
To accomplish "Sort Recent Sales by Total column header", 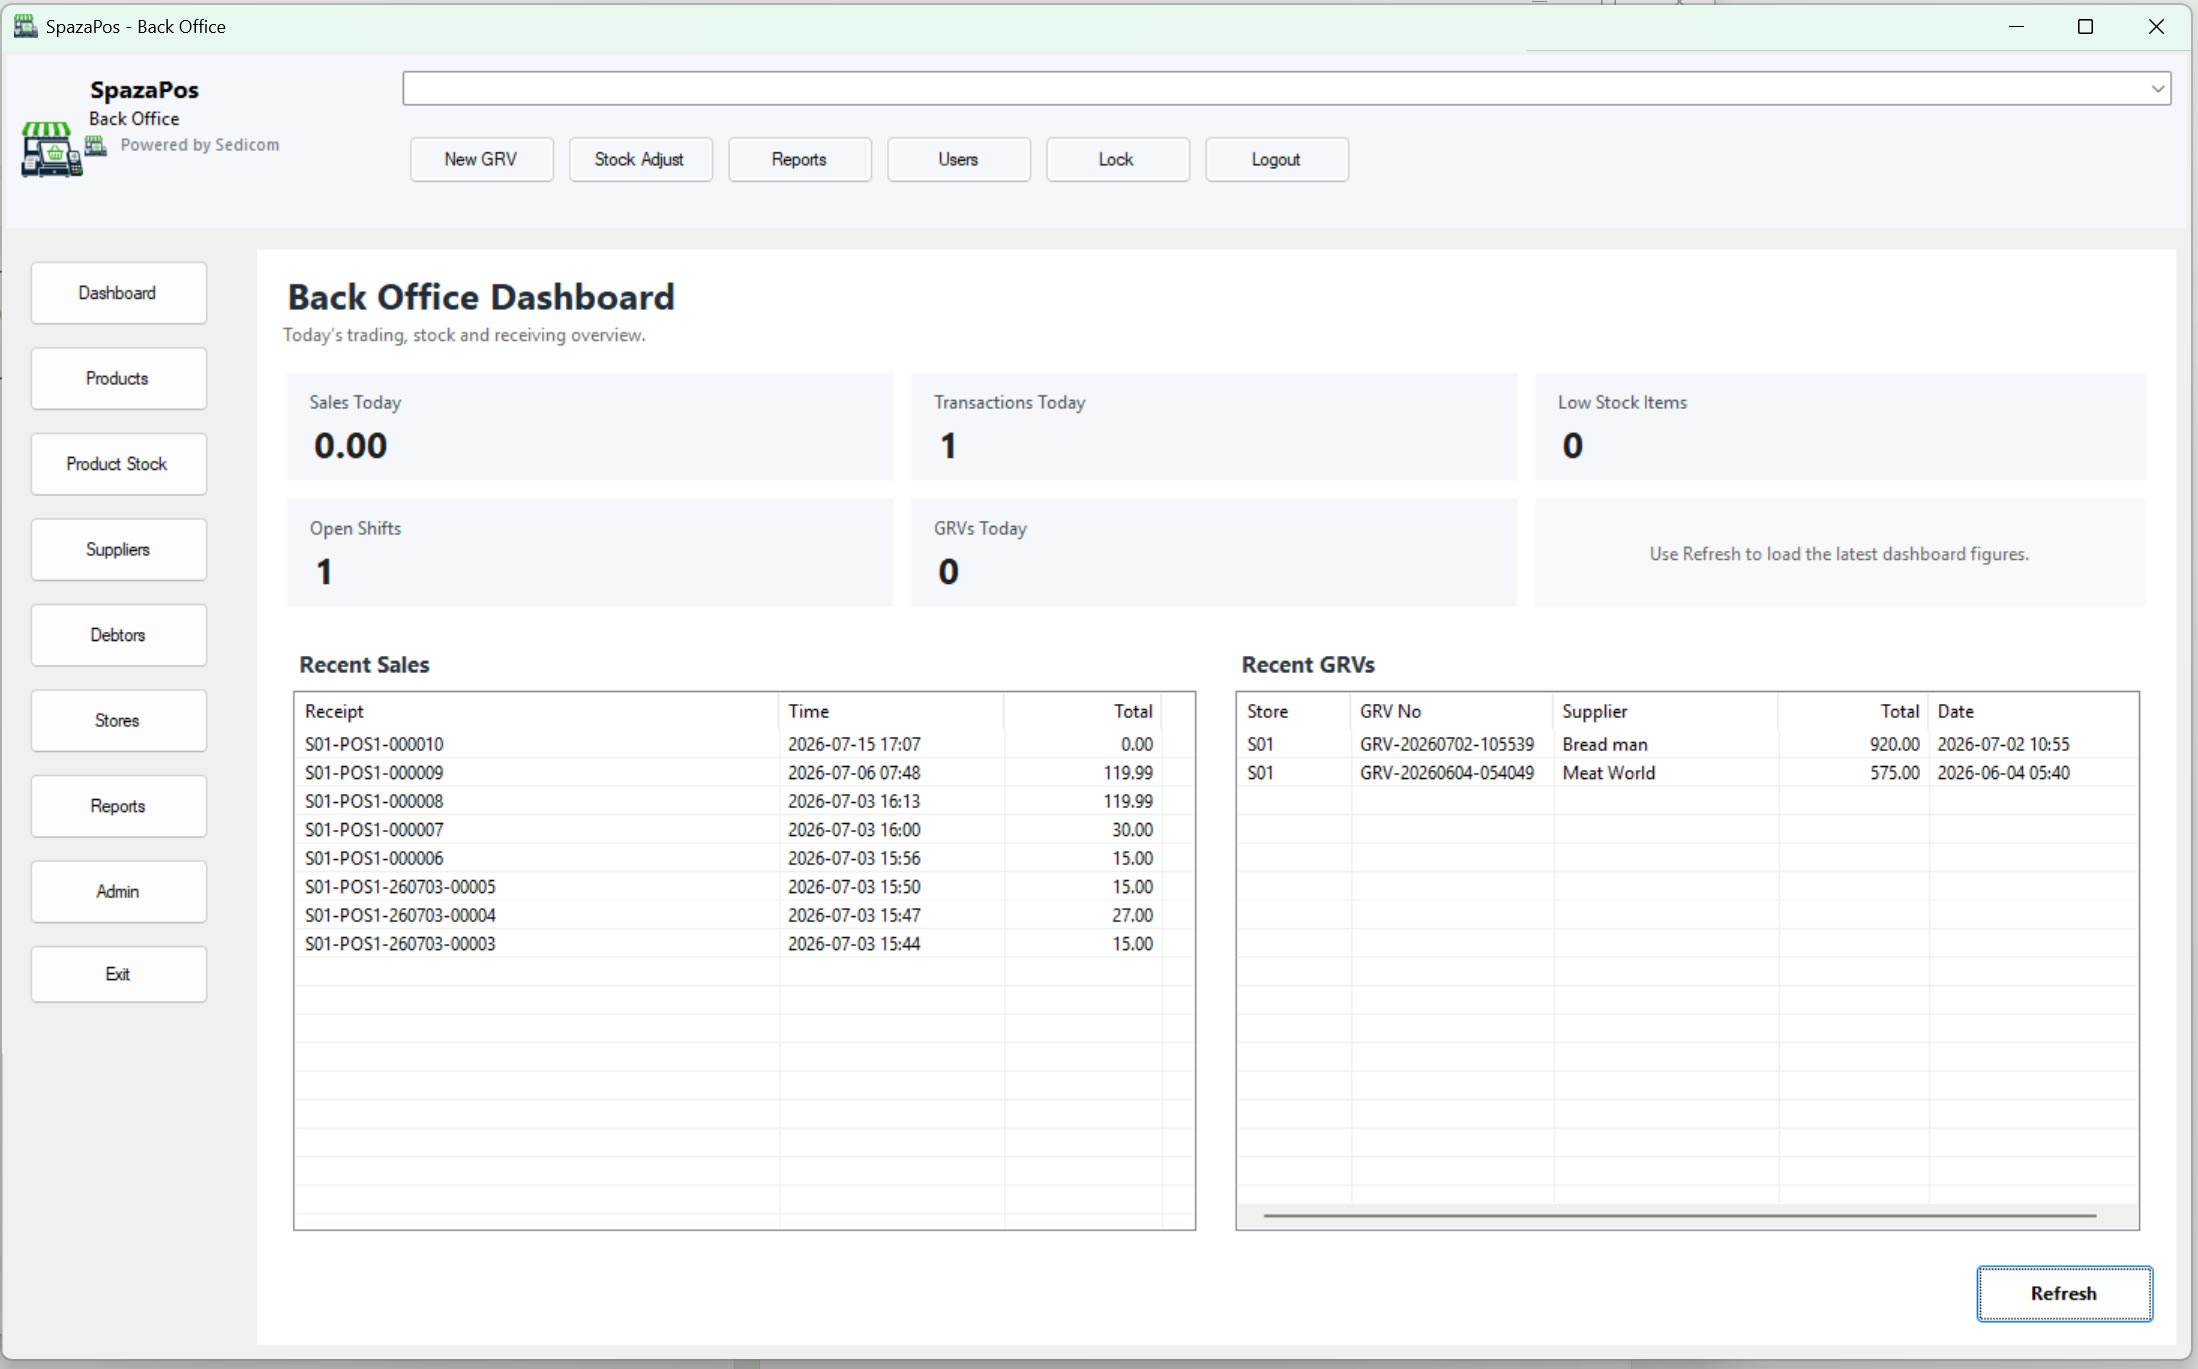I will point(1083,712).
